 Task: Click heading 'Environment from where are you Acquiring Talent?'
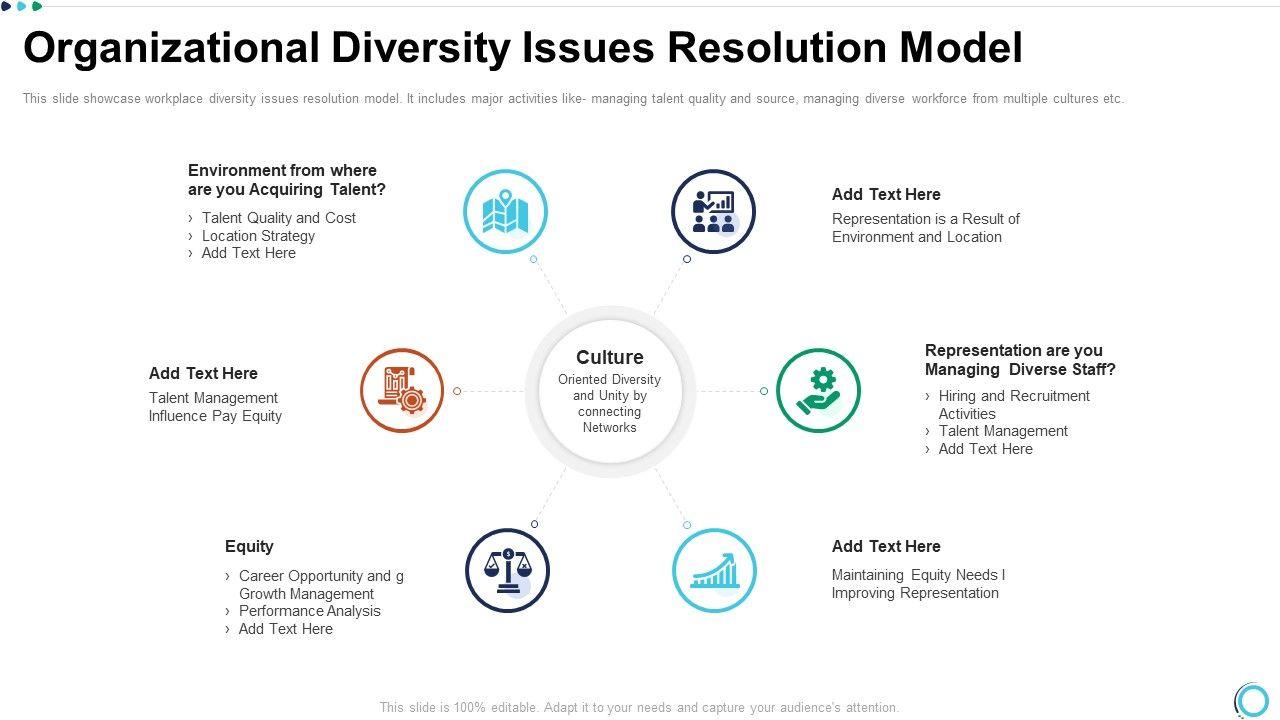(x=287, y=180)
